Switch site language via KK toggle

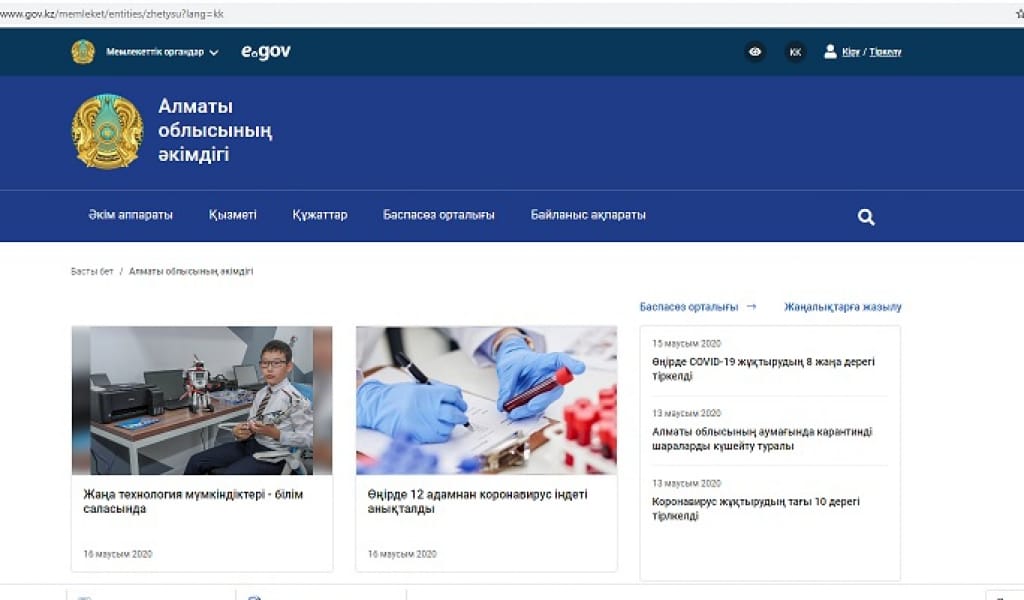[795, 51]
